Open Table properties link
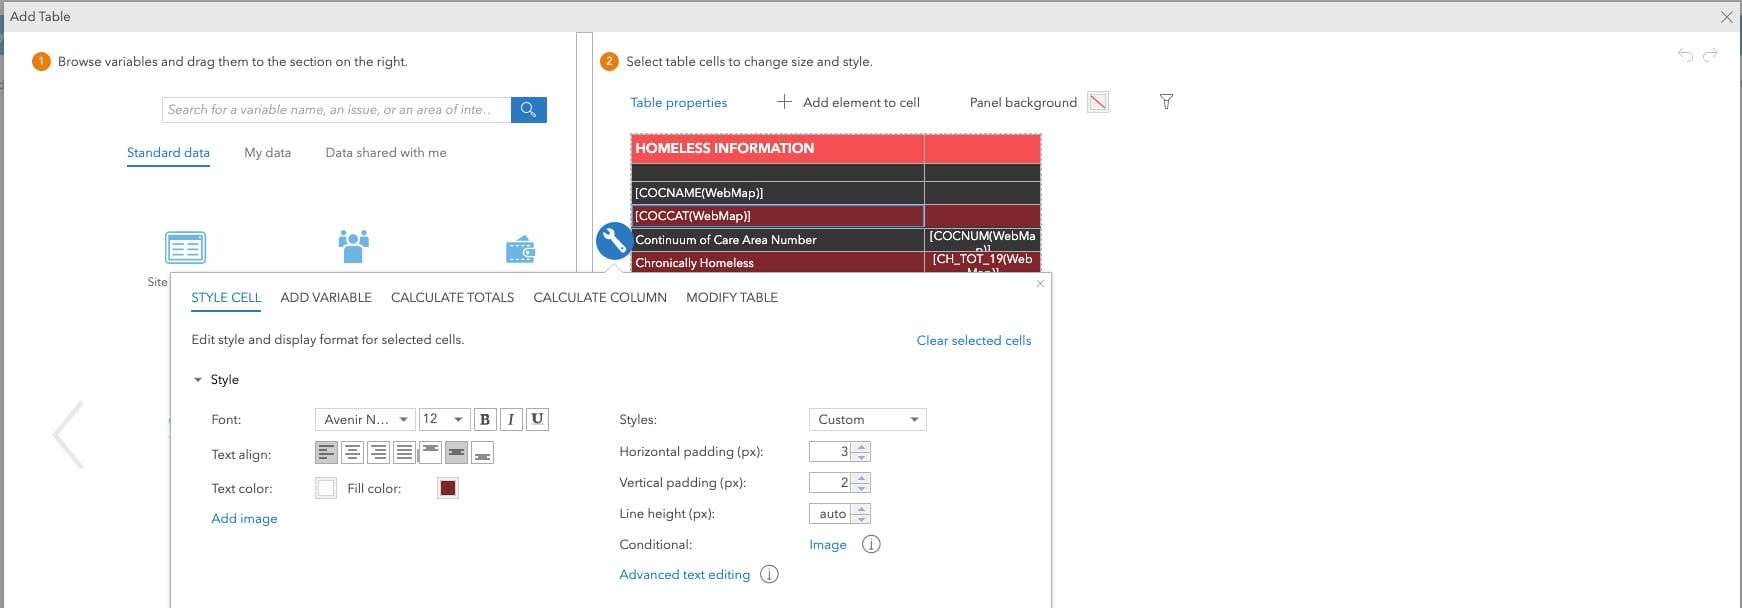 point(679,103)
